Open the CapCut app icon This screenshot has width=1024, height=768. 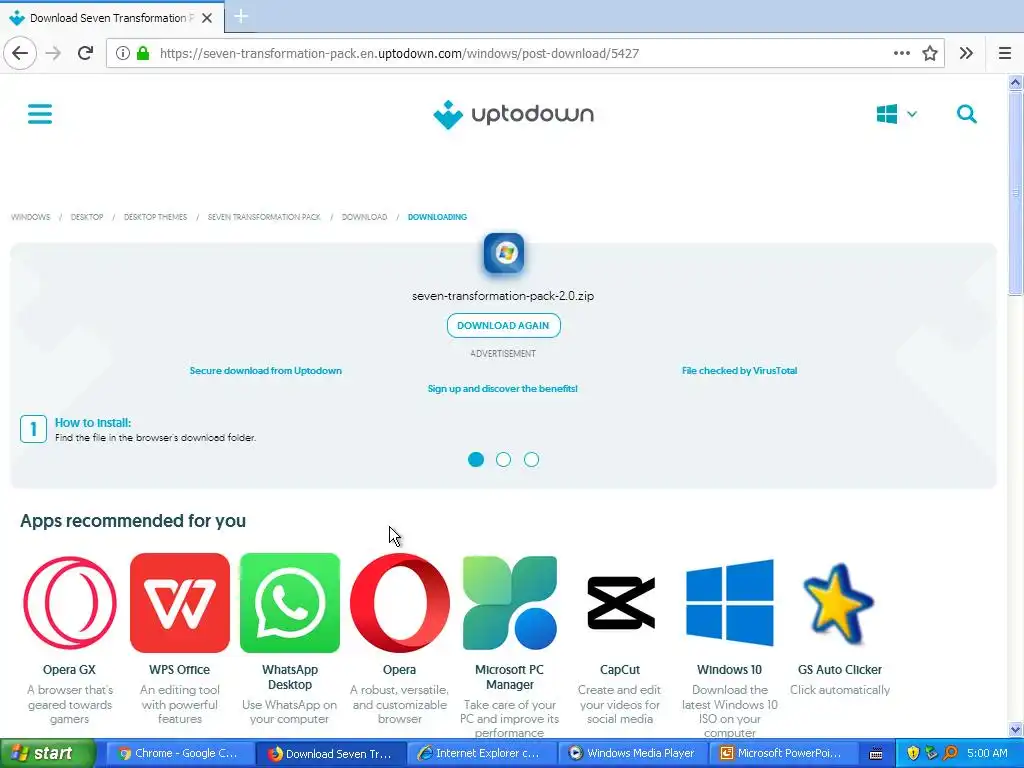coord(620,603)
